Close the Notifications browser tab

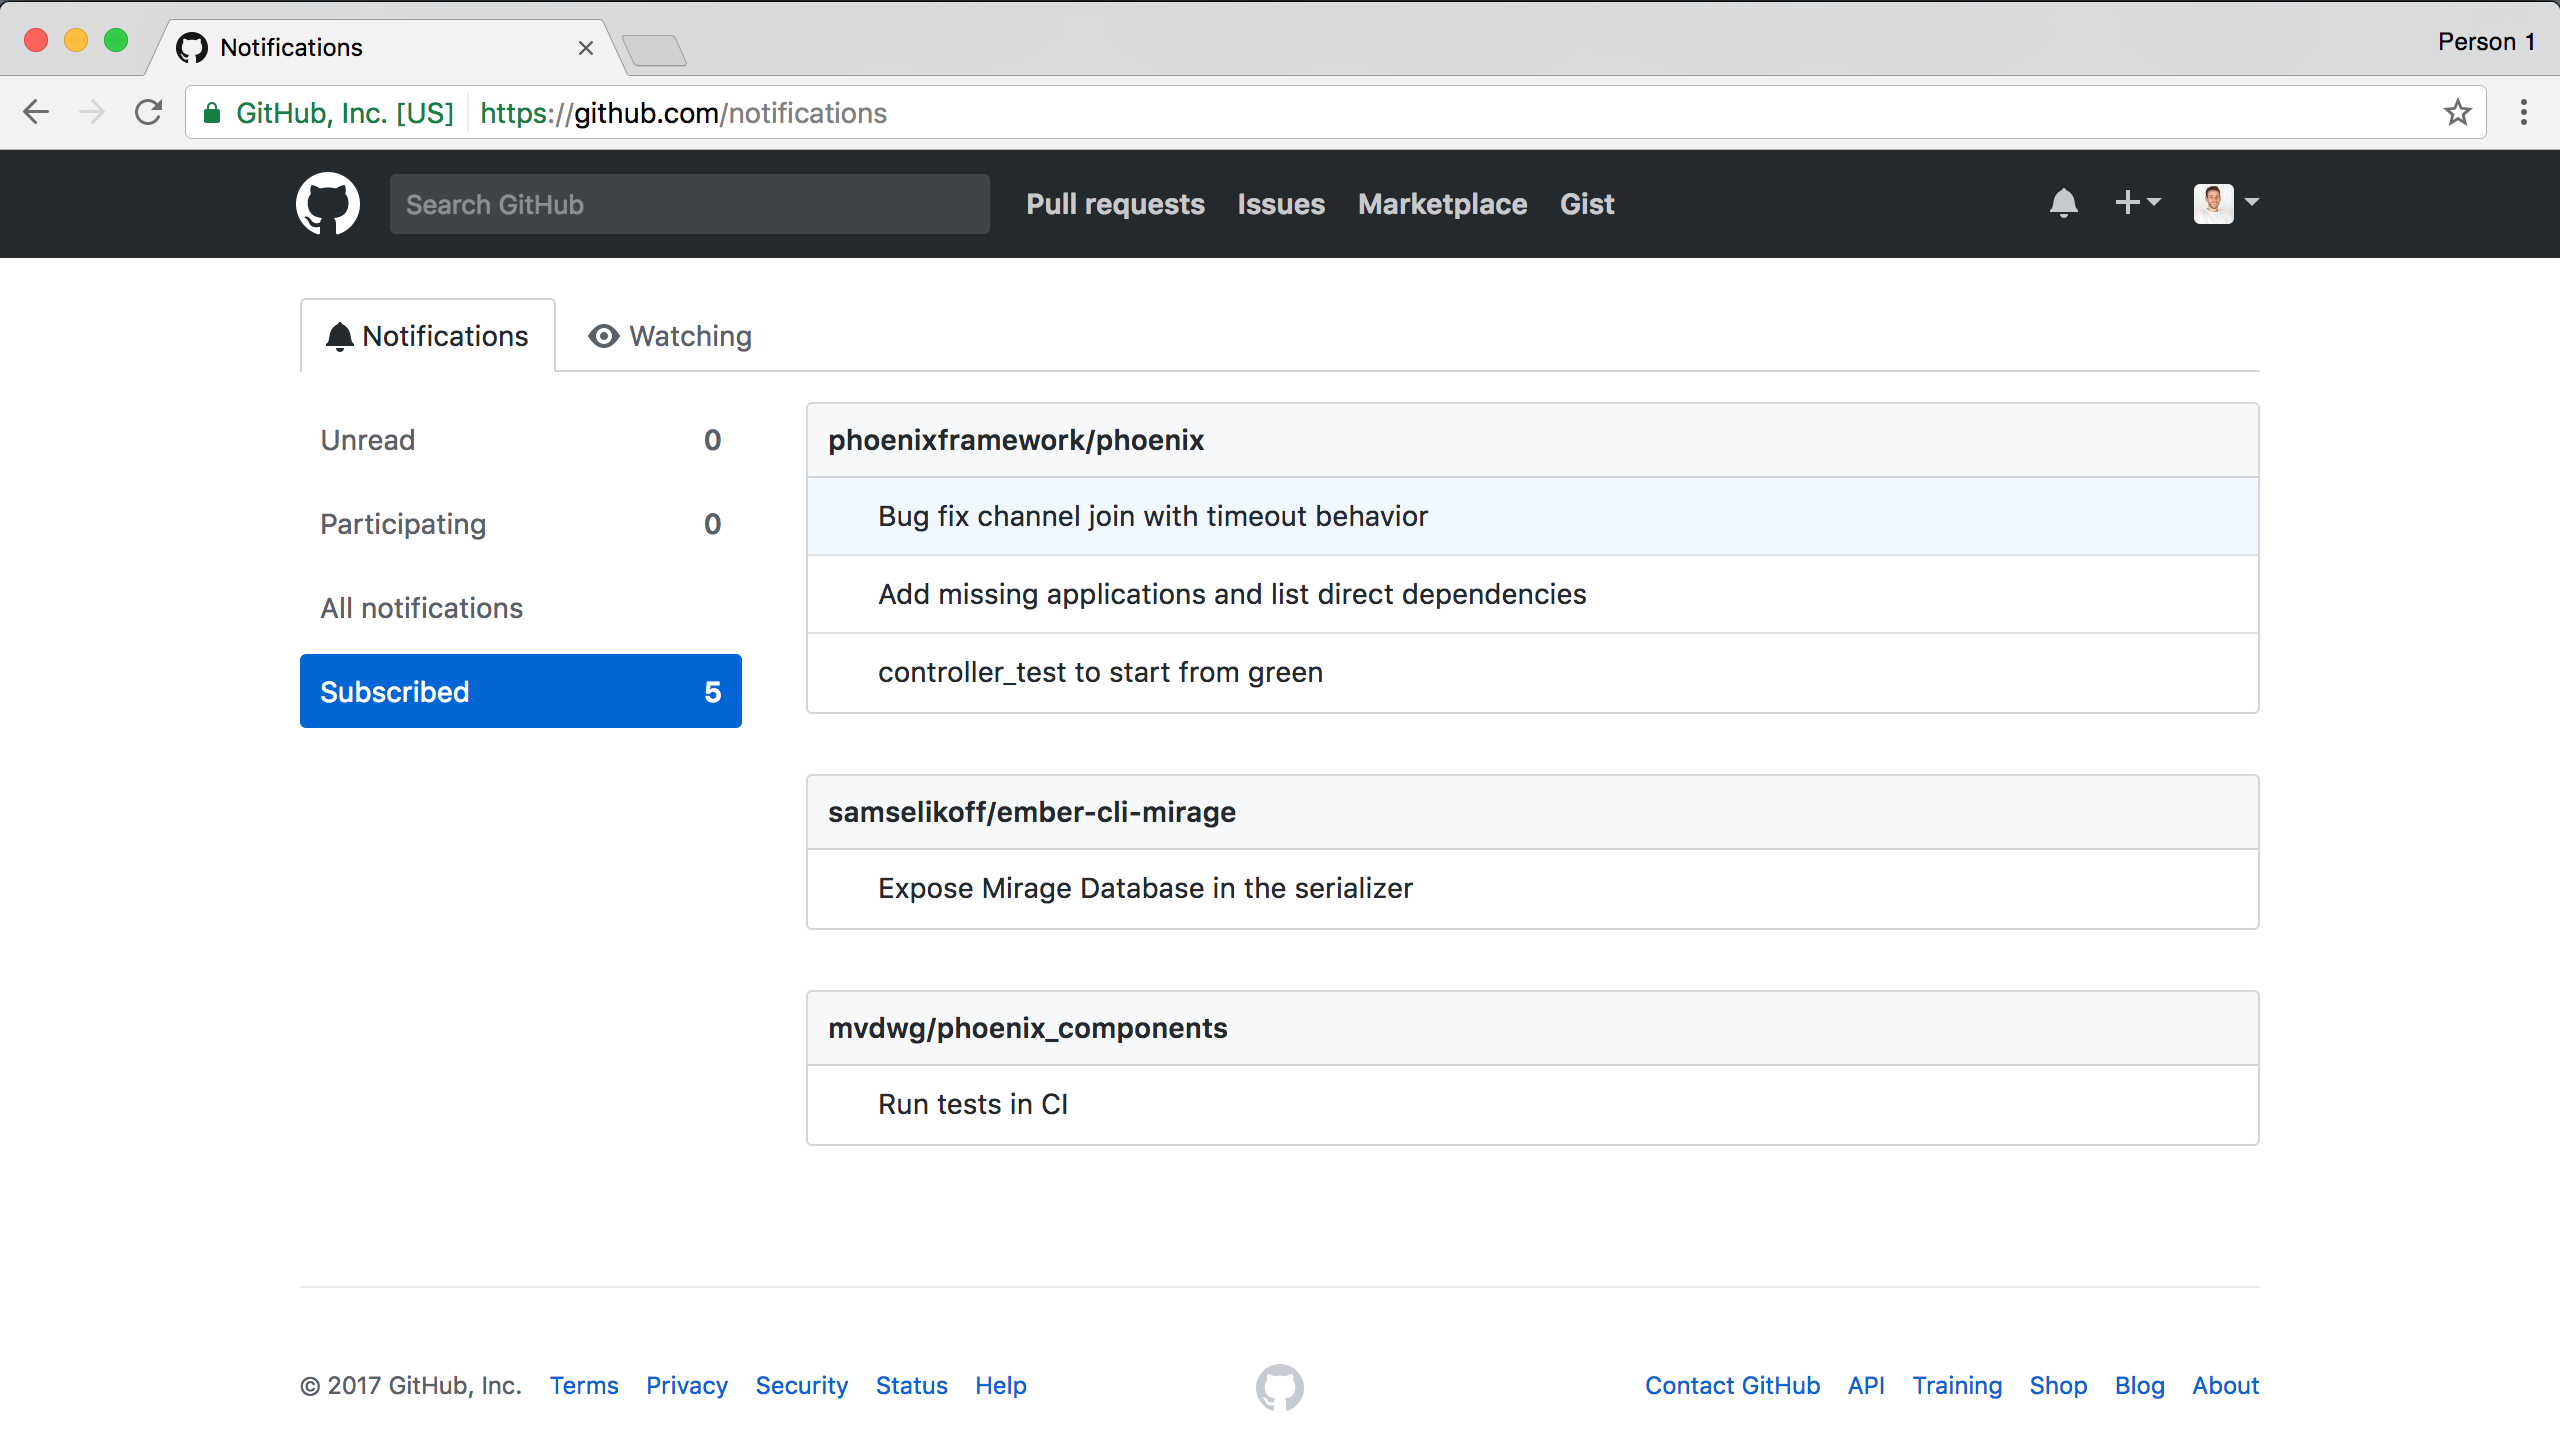586,48
